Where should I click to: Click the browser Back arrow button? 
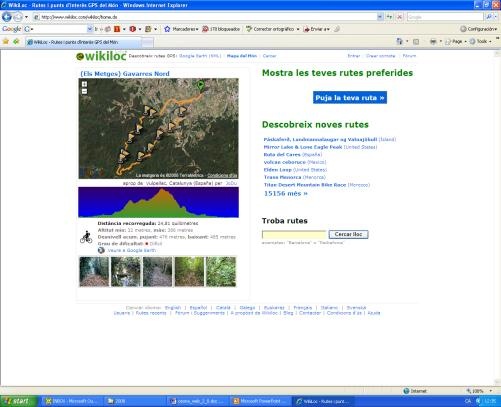pos(7,17)
